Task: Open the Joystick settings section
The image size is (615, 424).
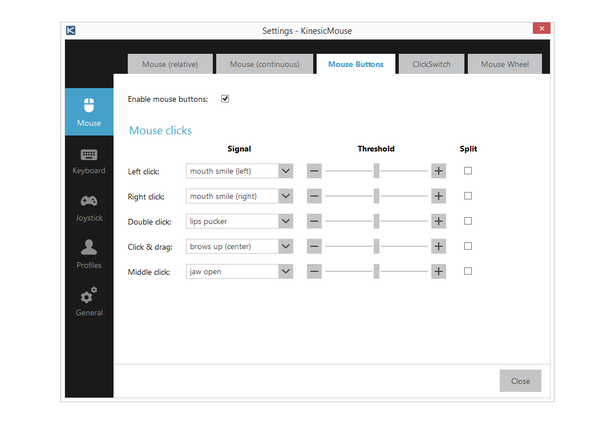Action: coord(89,208)
